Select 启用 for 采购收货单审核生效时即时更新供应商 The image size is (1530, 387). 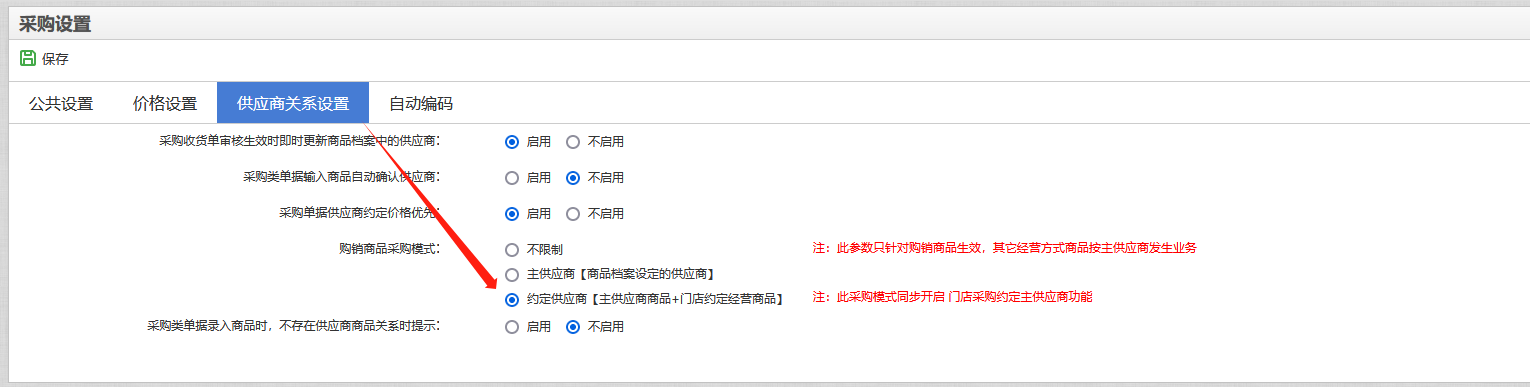coord(512,142)
